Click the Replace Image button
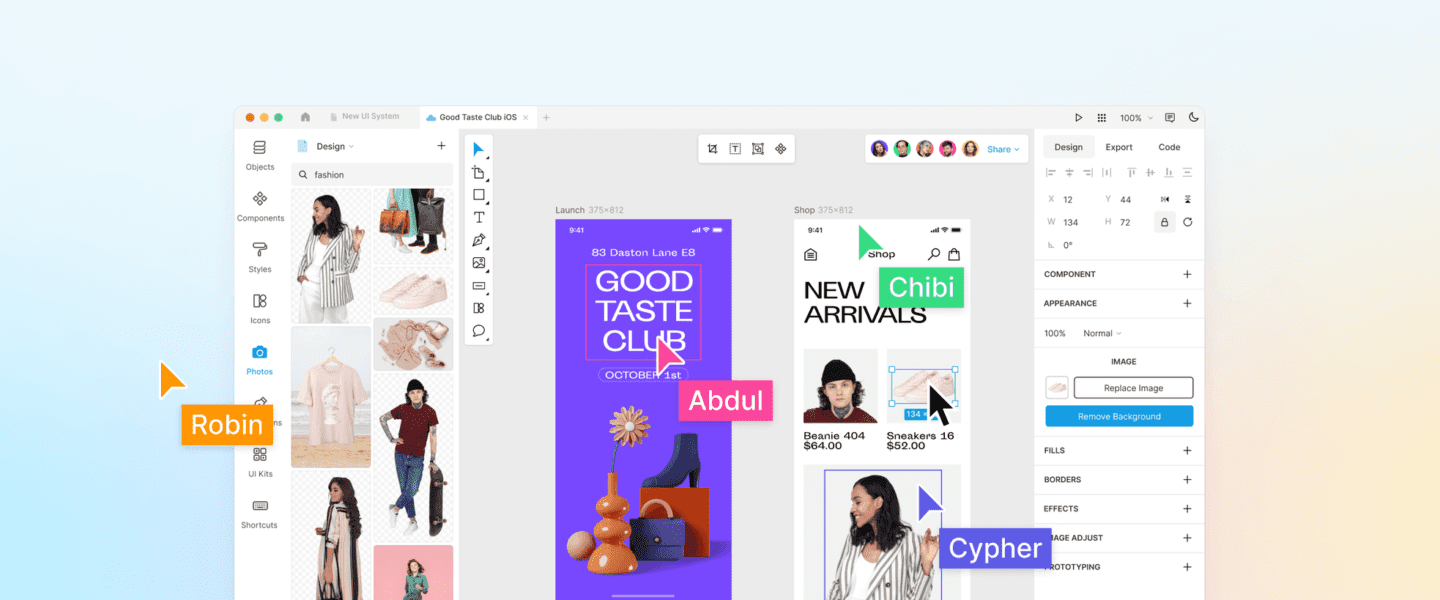The height and width of the screenshot is (600, 1440). point(1133,388)
